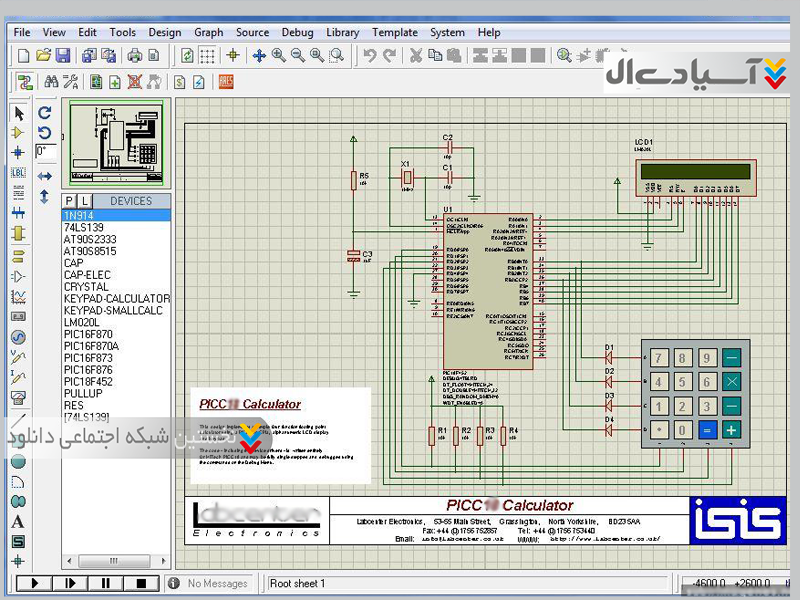Open the Debug menu

pyautogui.click(x=297, y=32)
